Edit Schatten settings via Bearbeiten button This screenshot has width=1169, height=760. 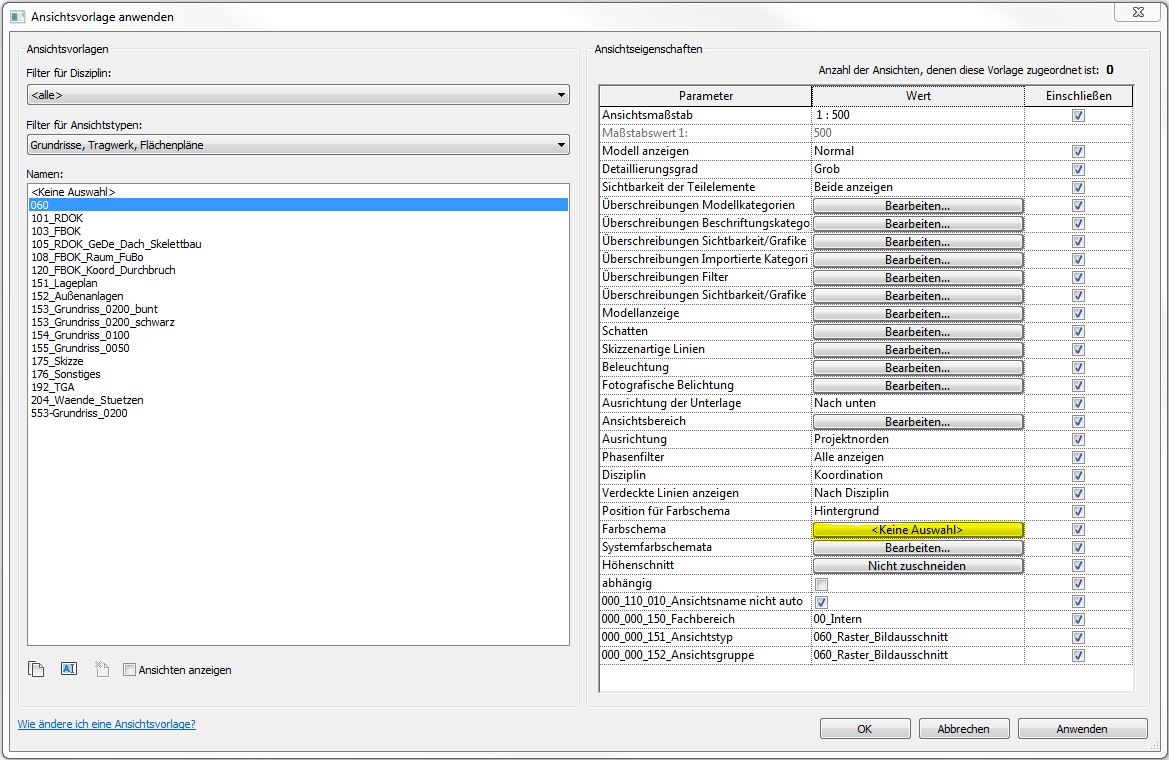(x=917, y=332)
